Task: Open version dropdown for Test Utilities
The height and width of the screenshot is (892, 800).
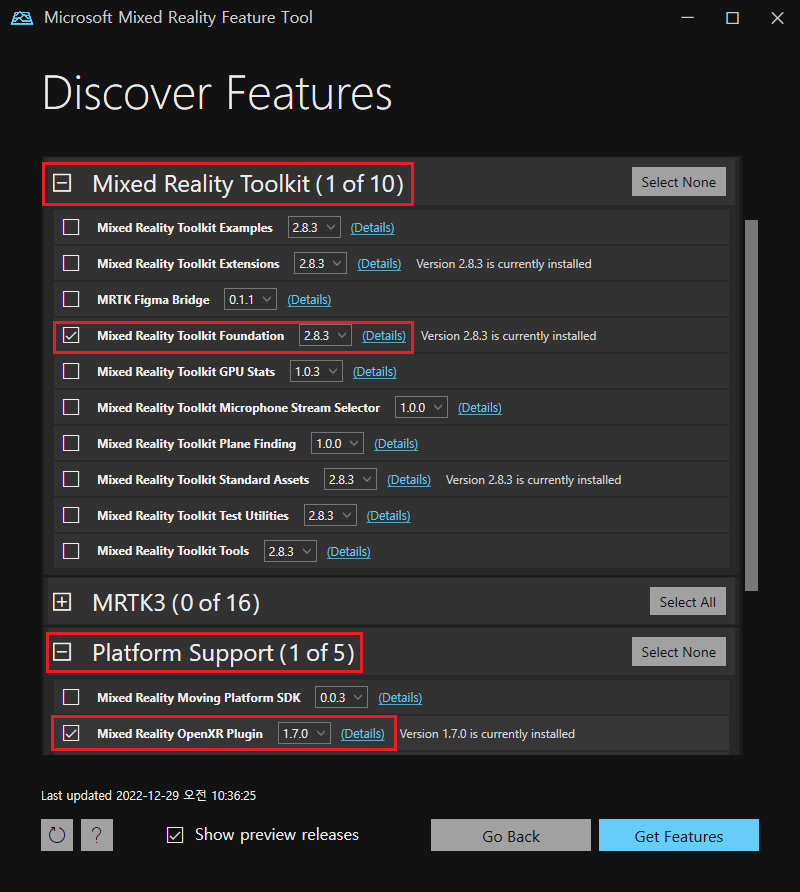Action: pyautogui.click(x=330, y=515)
